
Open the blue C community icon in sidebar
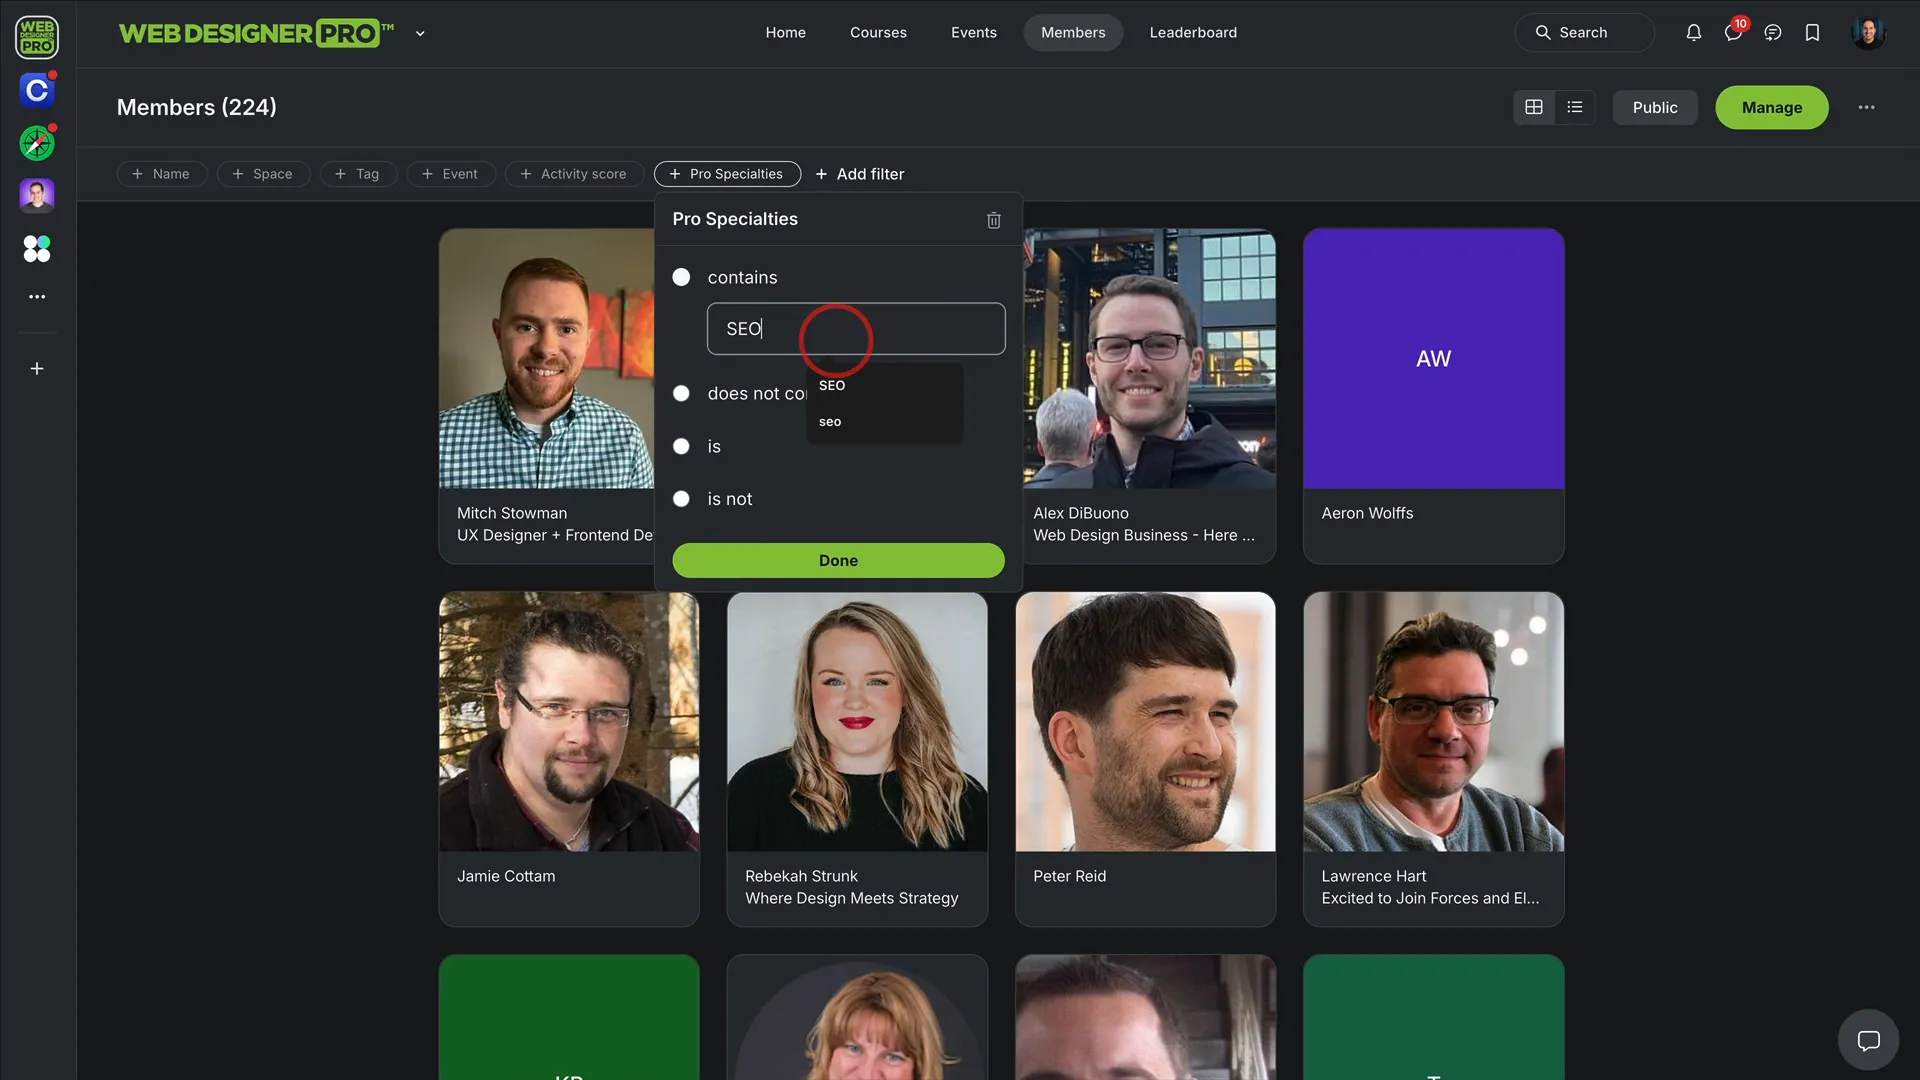[37, 90]
